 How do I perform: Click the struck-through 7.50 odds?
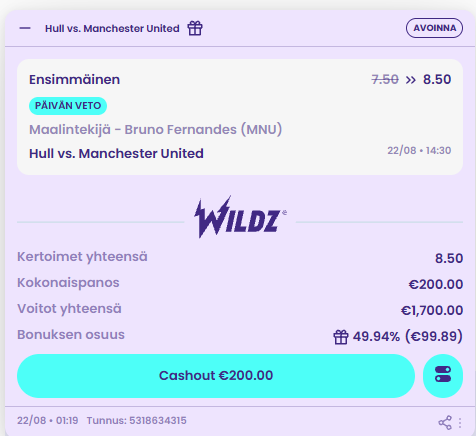click(385, 80)
